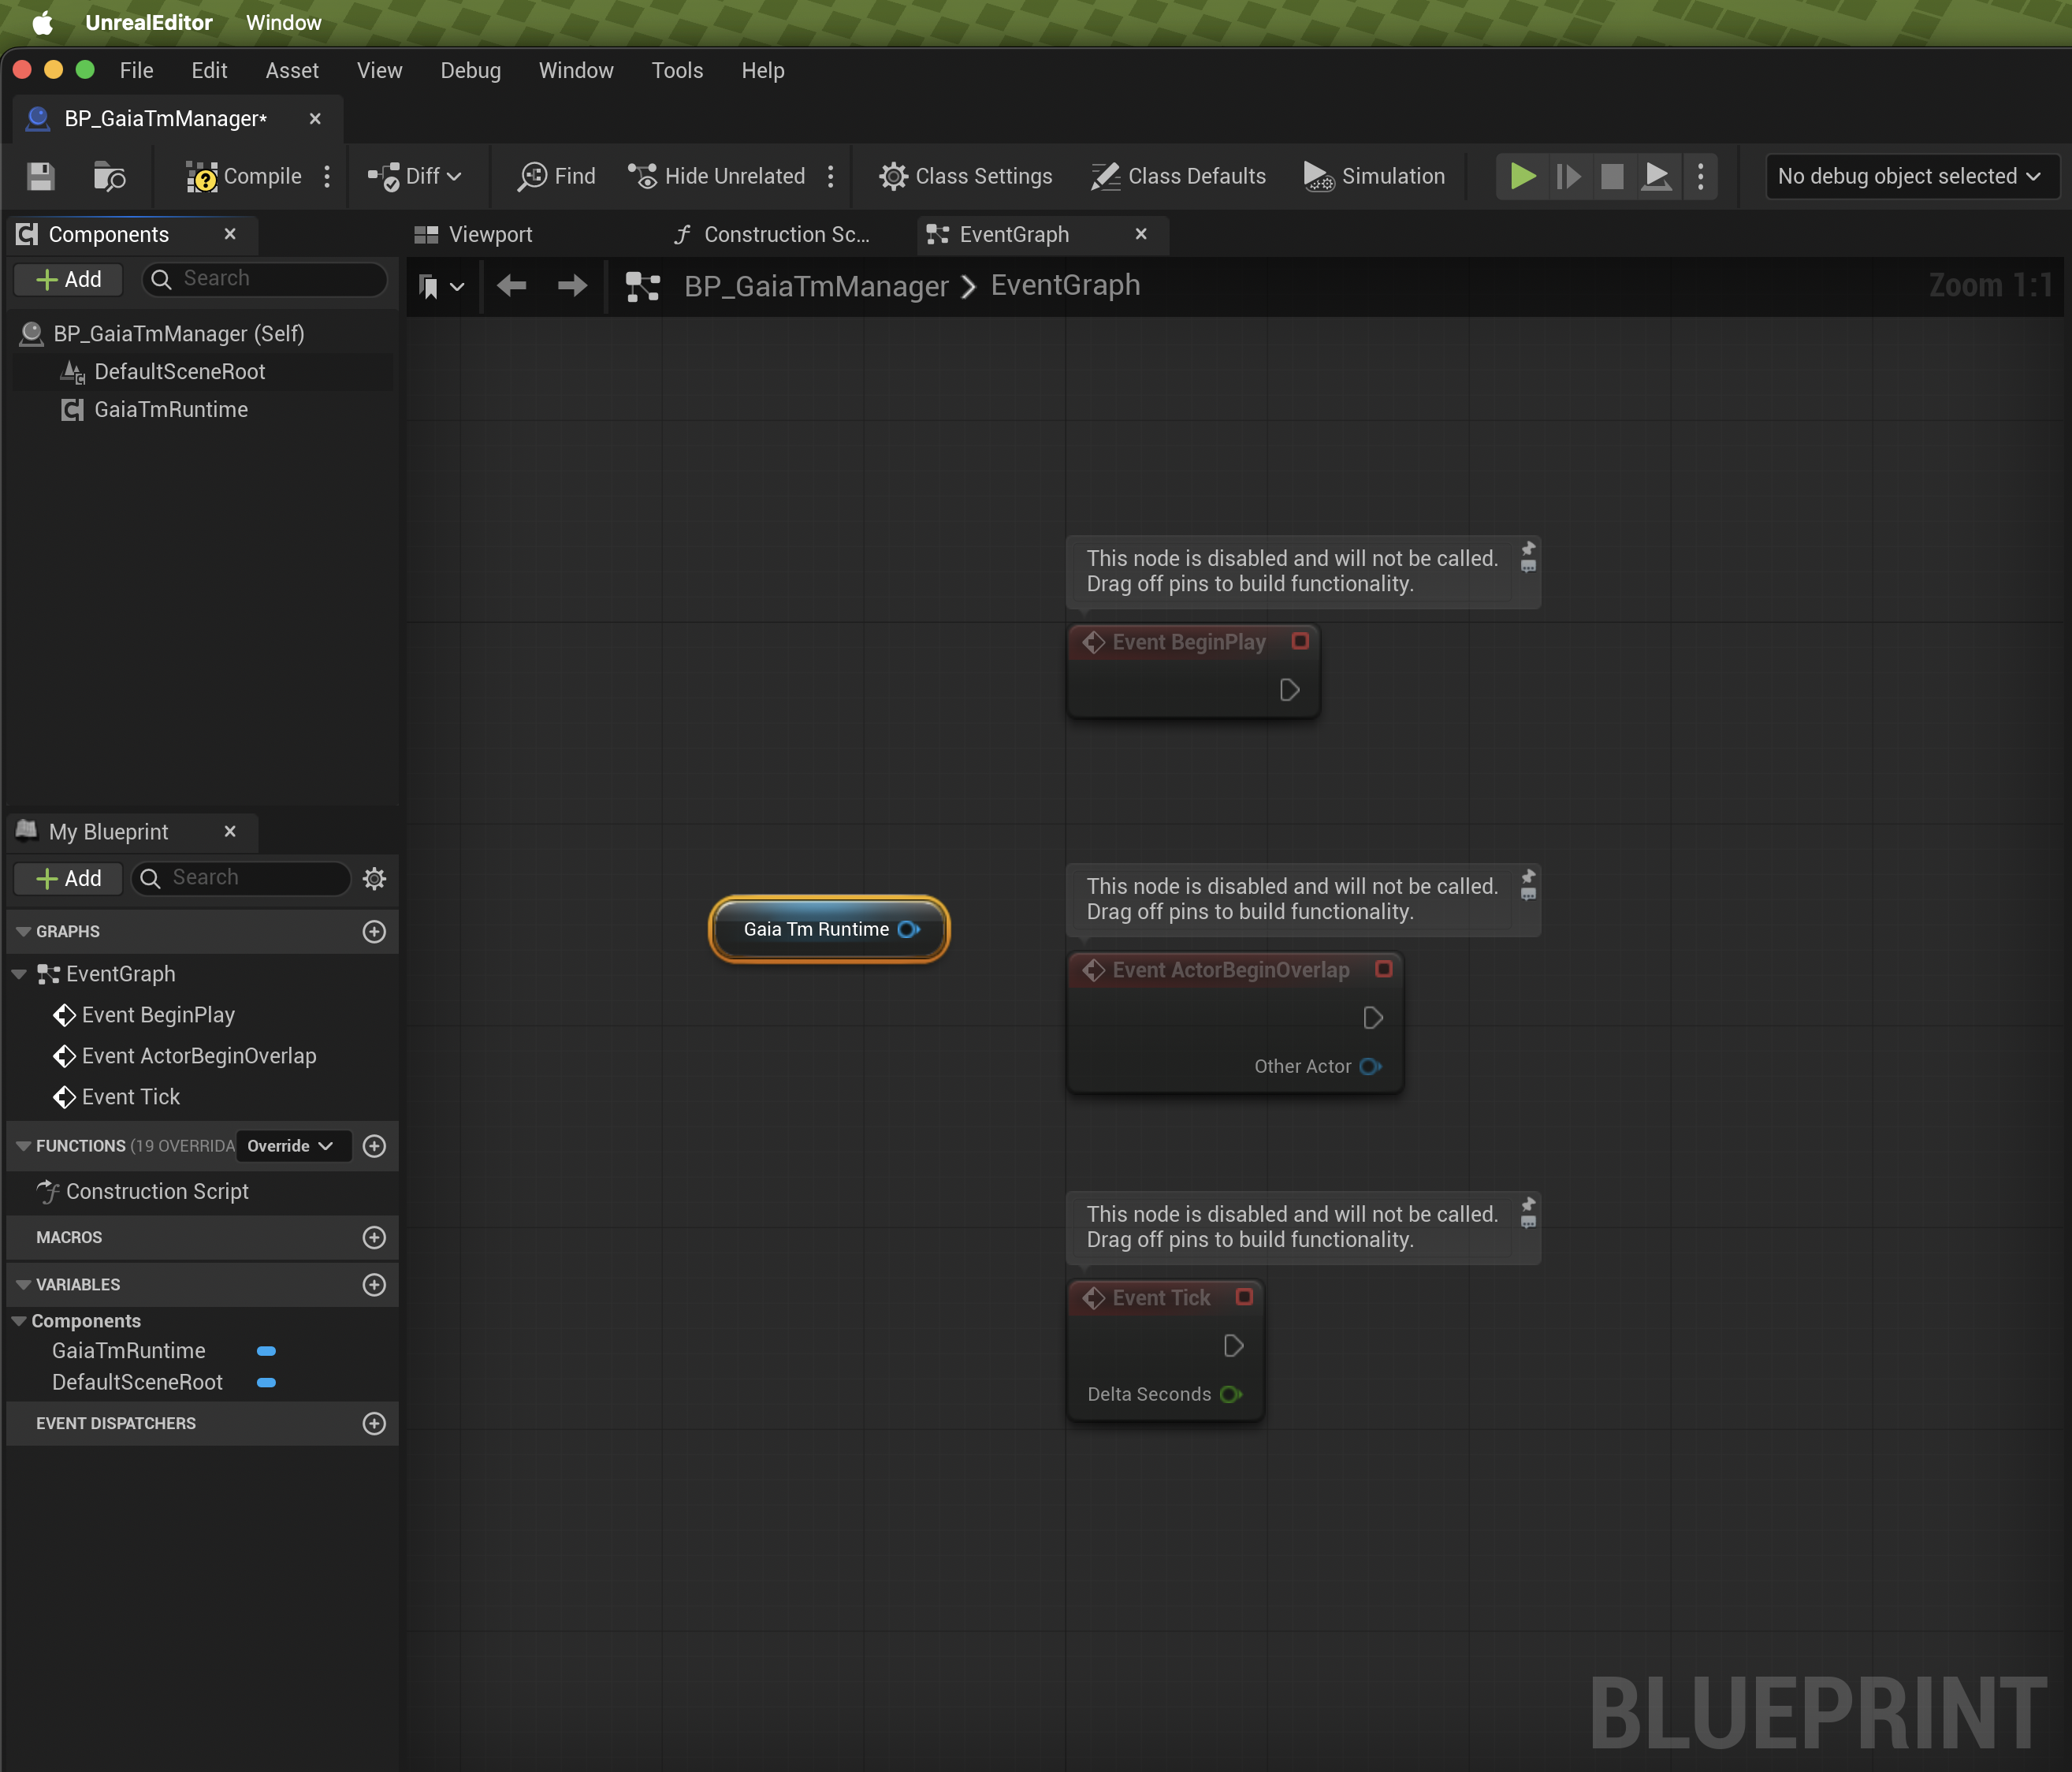The height and width of the screenshot is (1772, 2072).
Task: Collapse the GRAPHS section
Action: [24, 932]
